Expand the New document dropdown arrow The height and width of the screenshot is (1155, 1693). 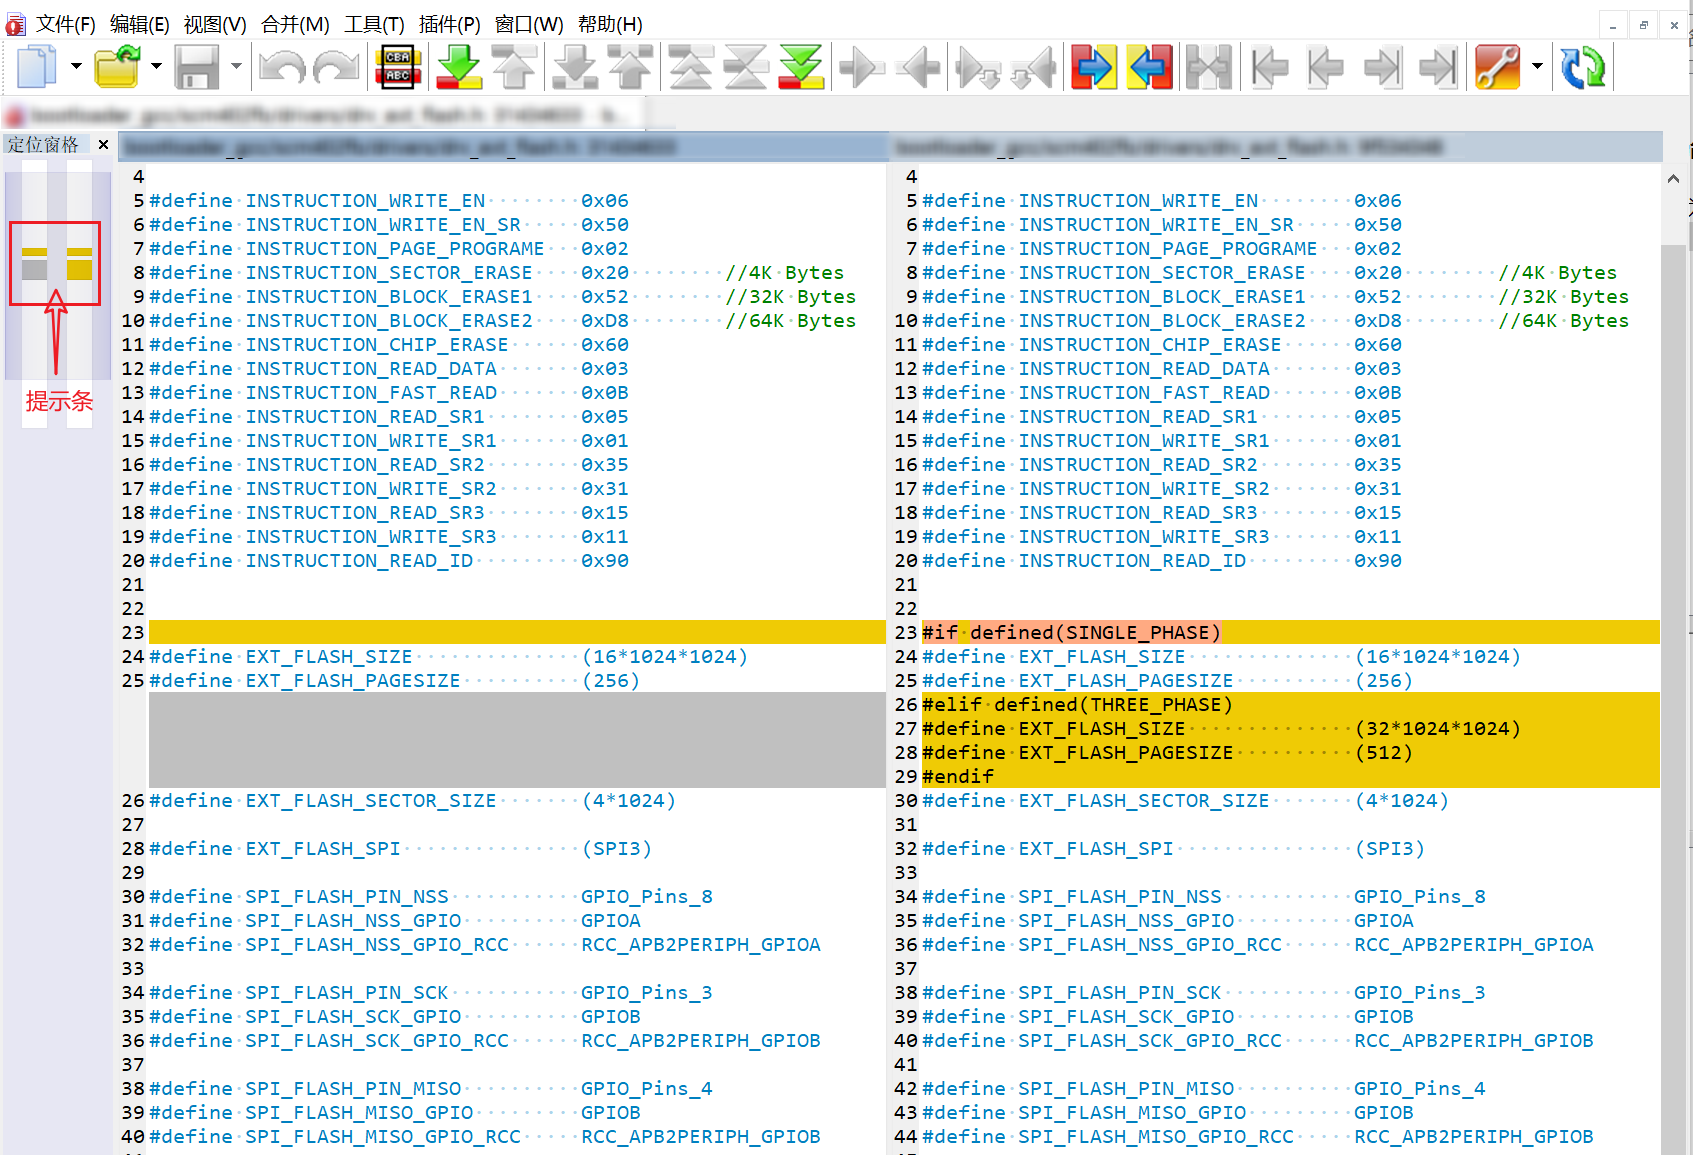pyautogui.click(x=76, y=67)
